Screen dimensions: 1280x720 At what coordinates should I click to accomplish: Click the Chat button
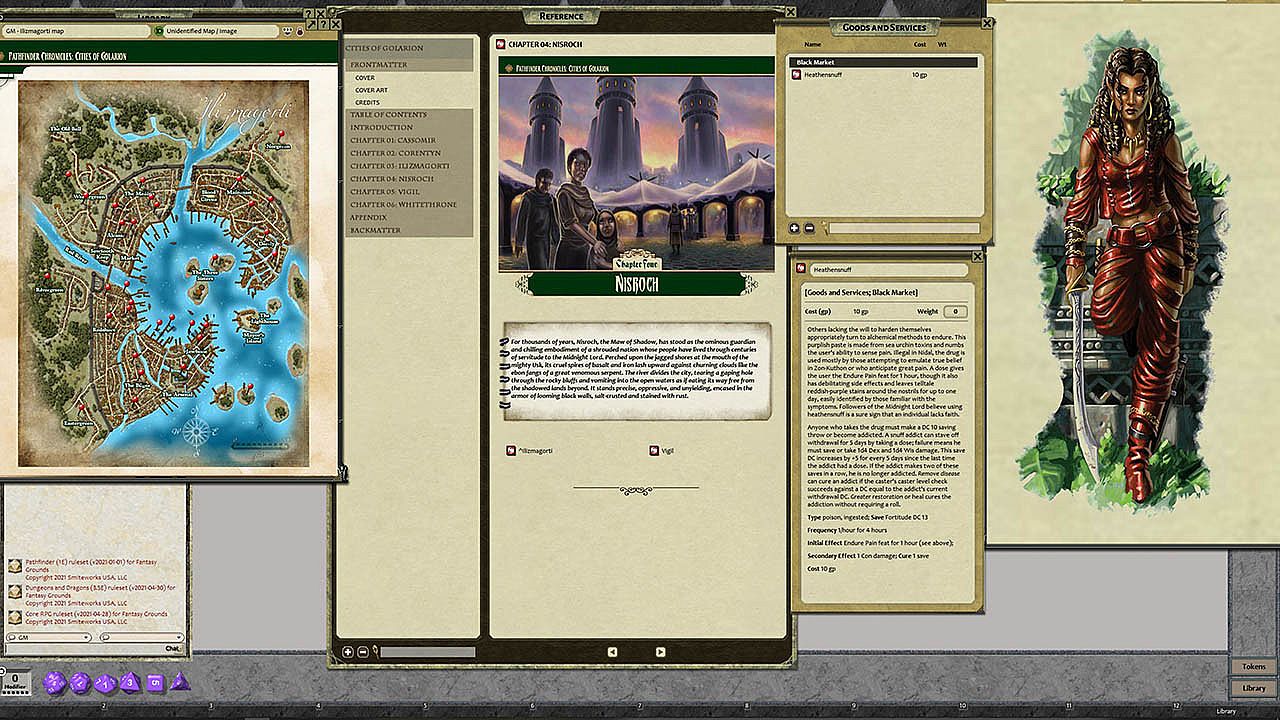coord(173,648)
